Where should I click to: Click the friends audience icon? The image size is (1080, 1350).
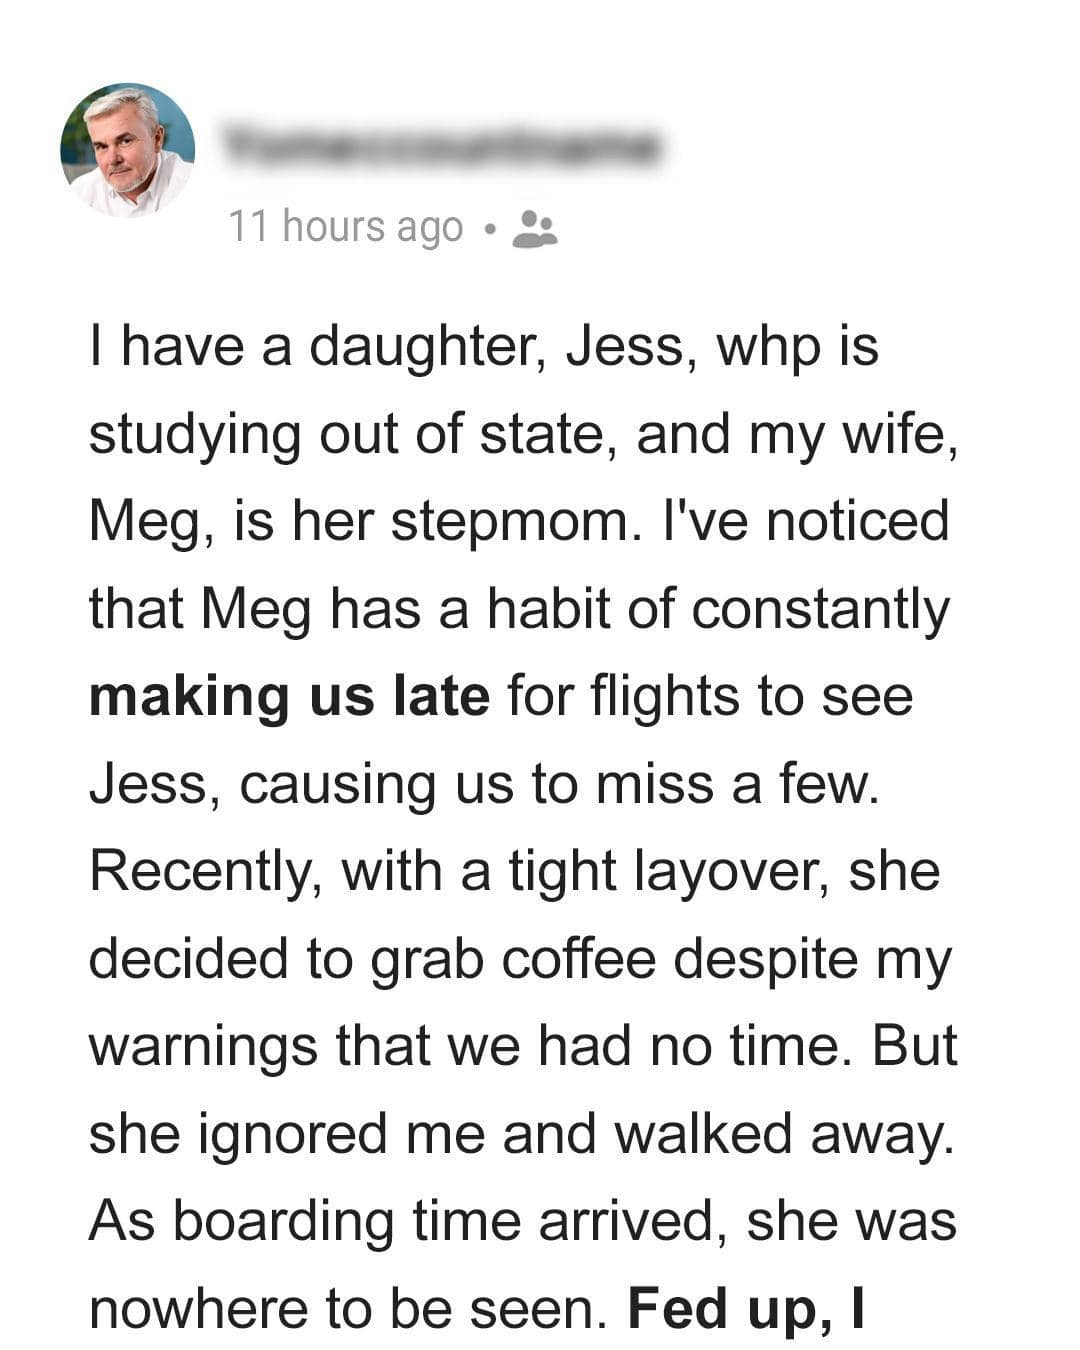tap(534, 228)
